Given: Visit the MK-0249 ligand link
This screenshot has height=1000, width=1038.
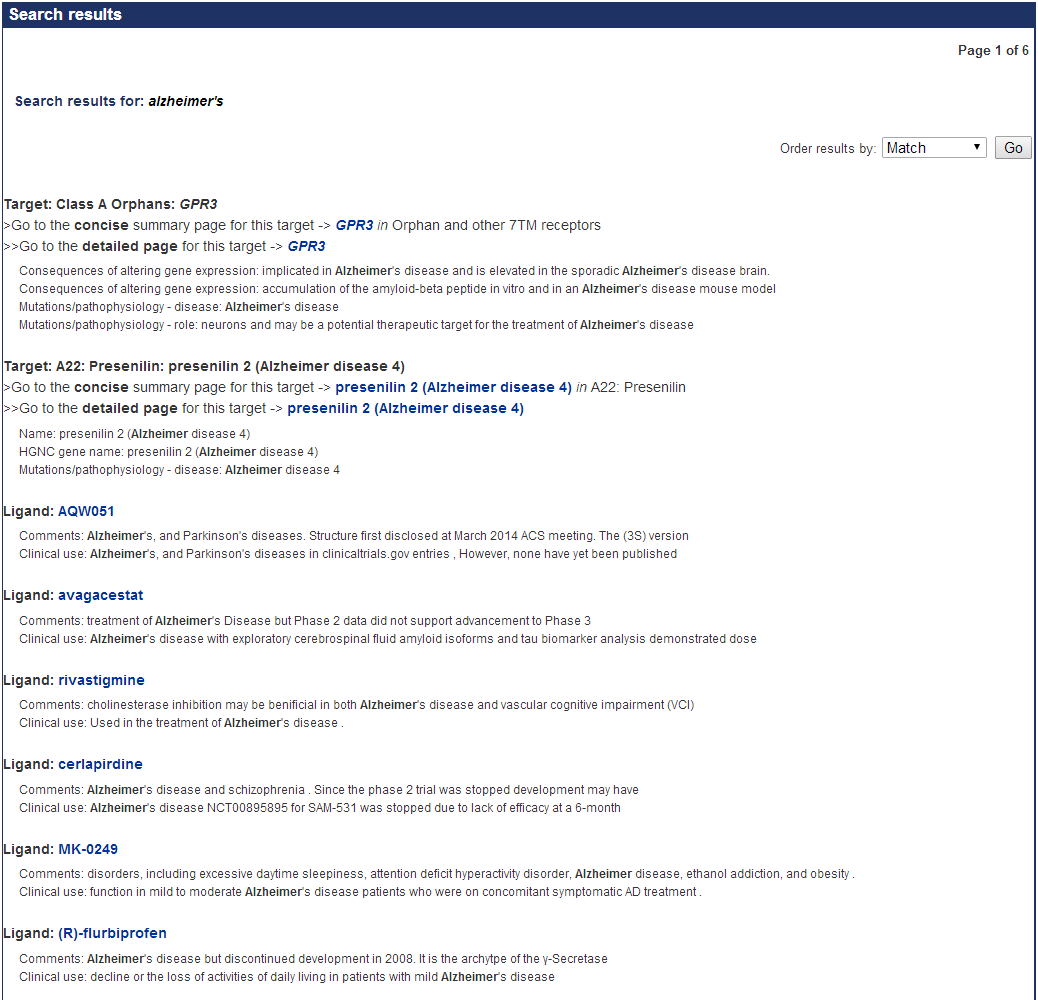Looking at the screenshot, I should click(x=88, y=849).
